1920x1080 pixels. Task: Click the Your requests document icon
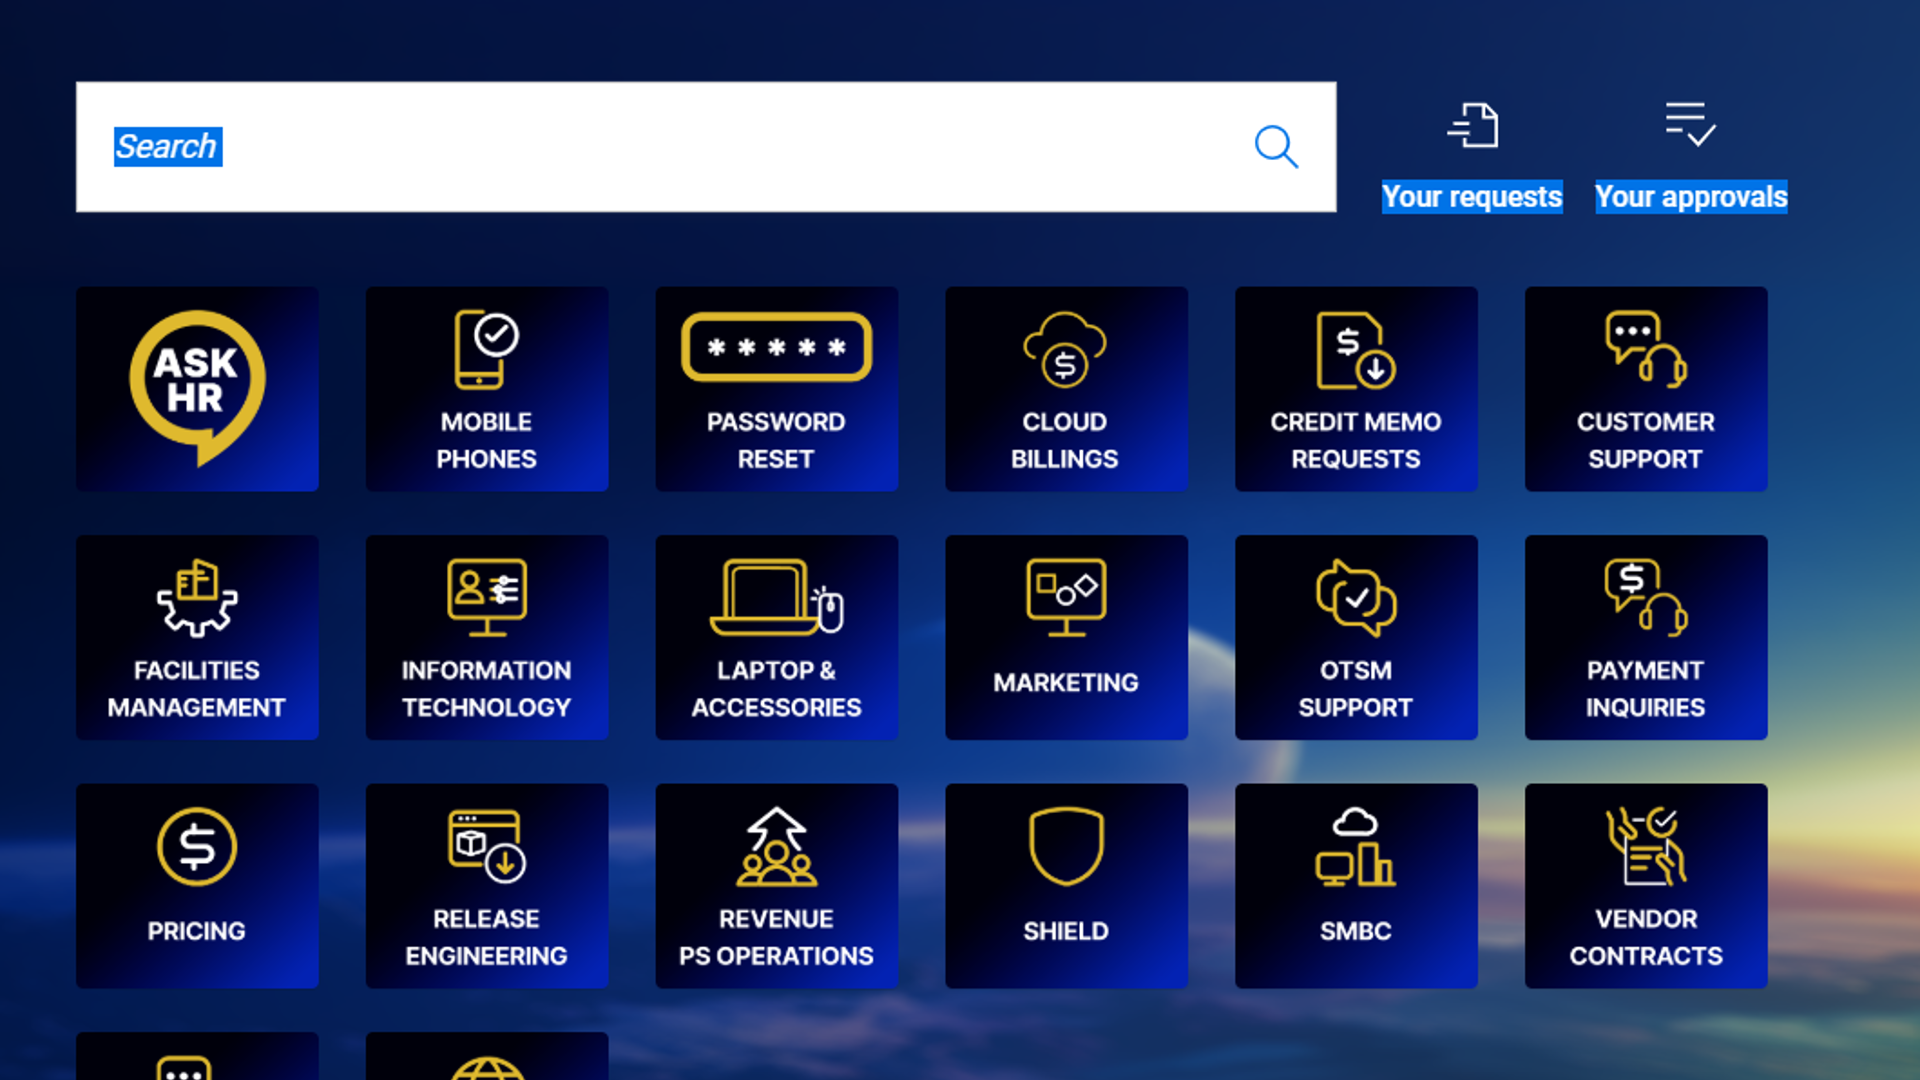1473,126
